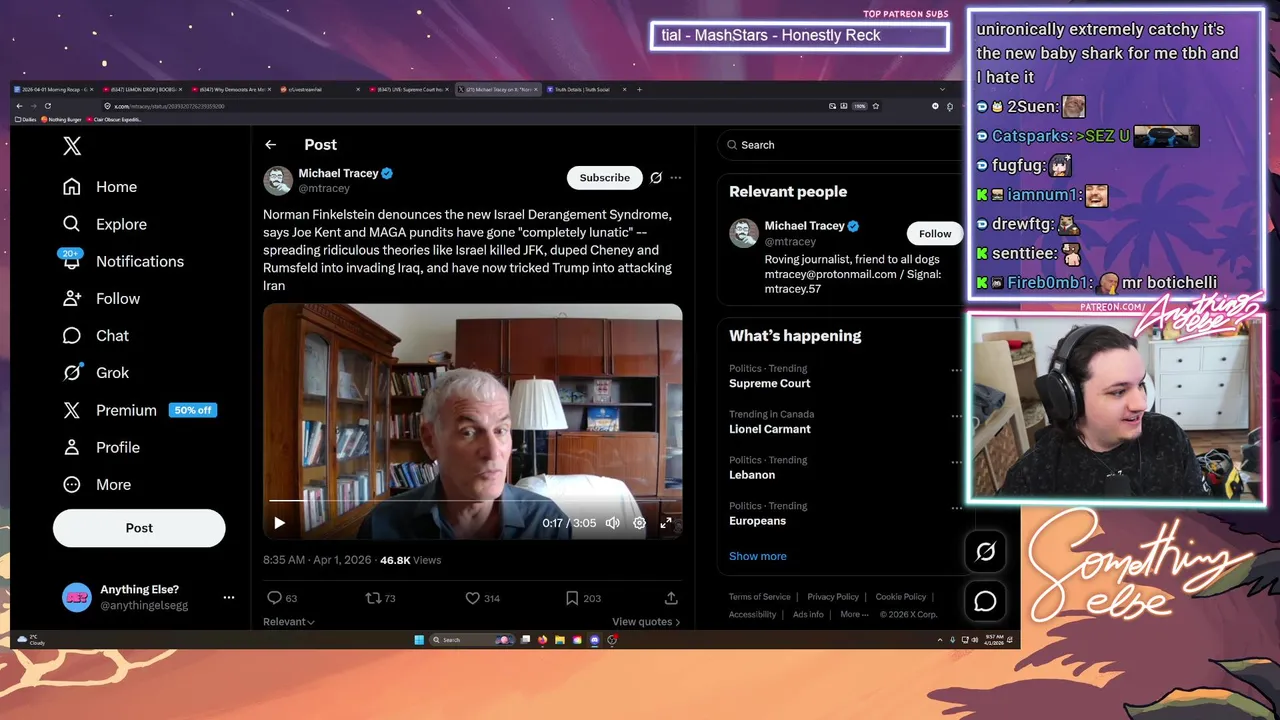Bookmark page with star icon
Screen dimensions: 1280x720
[x=876, y=106]
